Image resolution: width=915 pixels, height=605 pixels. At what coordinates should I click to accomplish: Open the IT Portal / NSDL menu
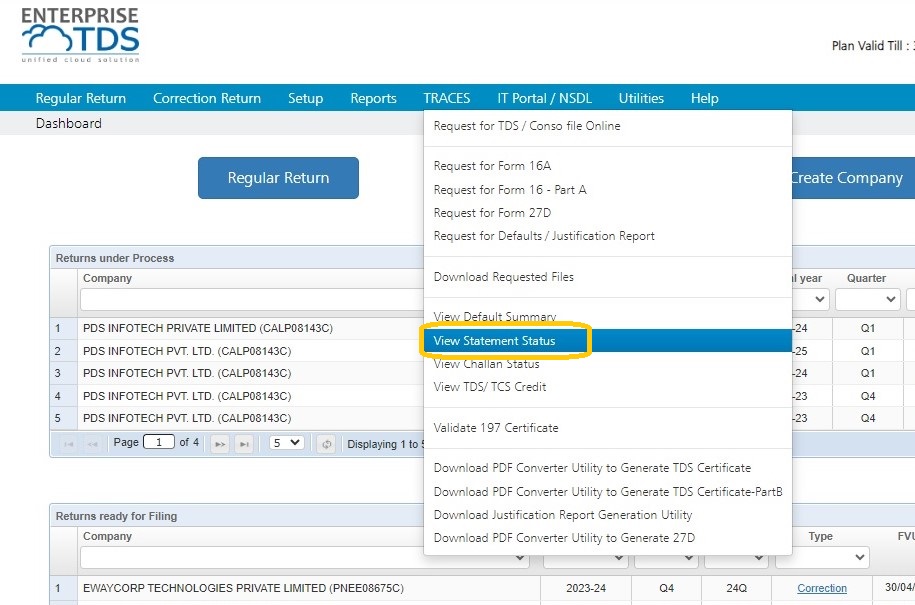pos(544,98)
